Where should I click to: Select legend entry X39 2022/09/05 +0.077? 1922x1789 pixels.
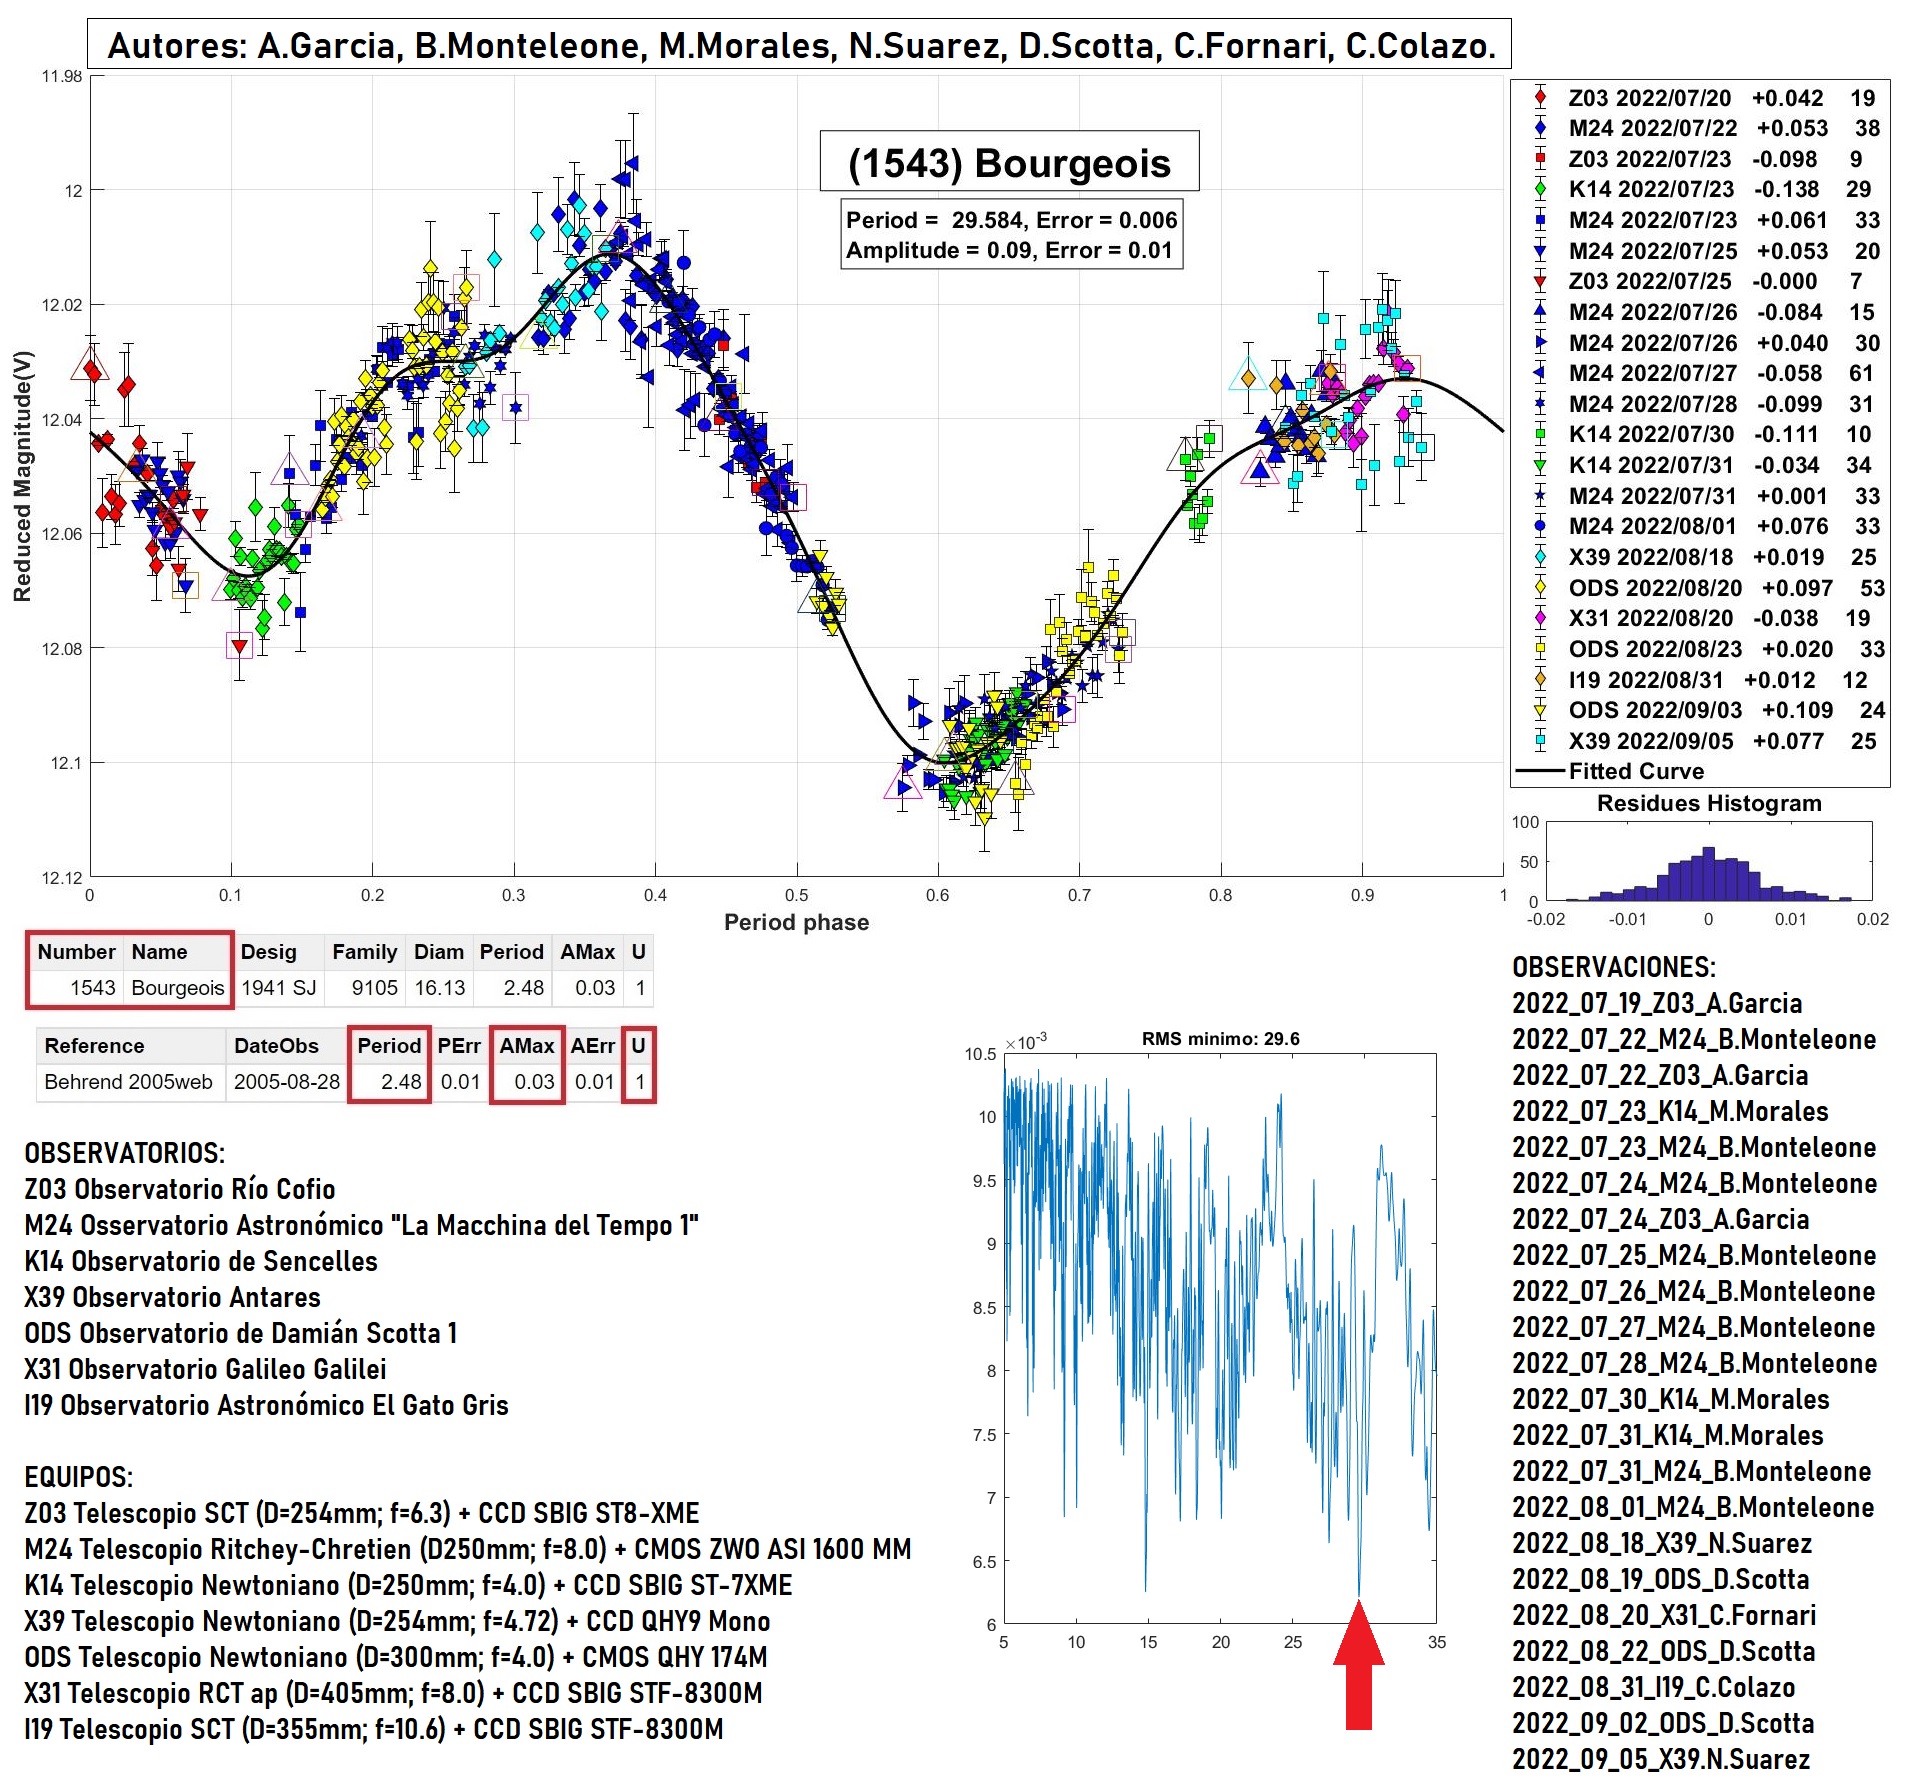pos(1704,741)
